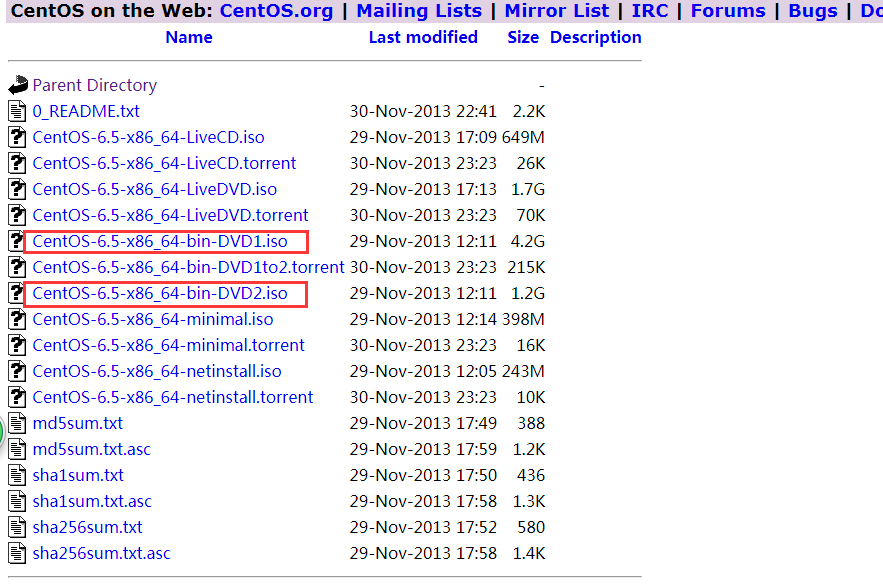Go to Parent Directory link
Viewport: 883px width, 588px height.
point(95,85)
